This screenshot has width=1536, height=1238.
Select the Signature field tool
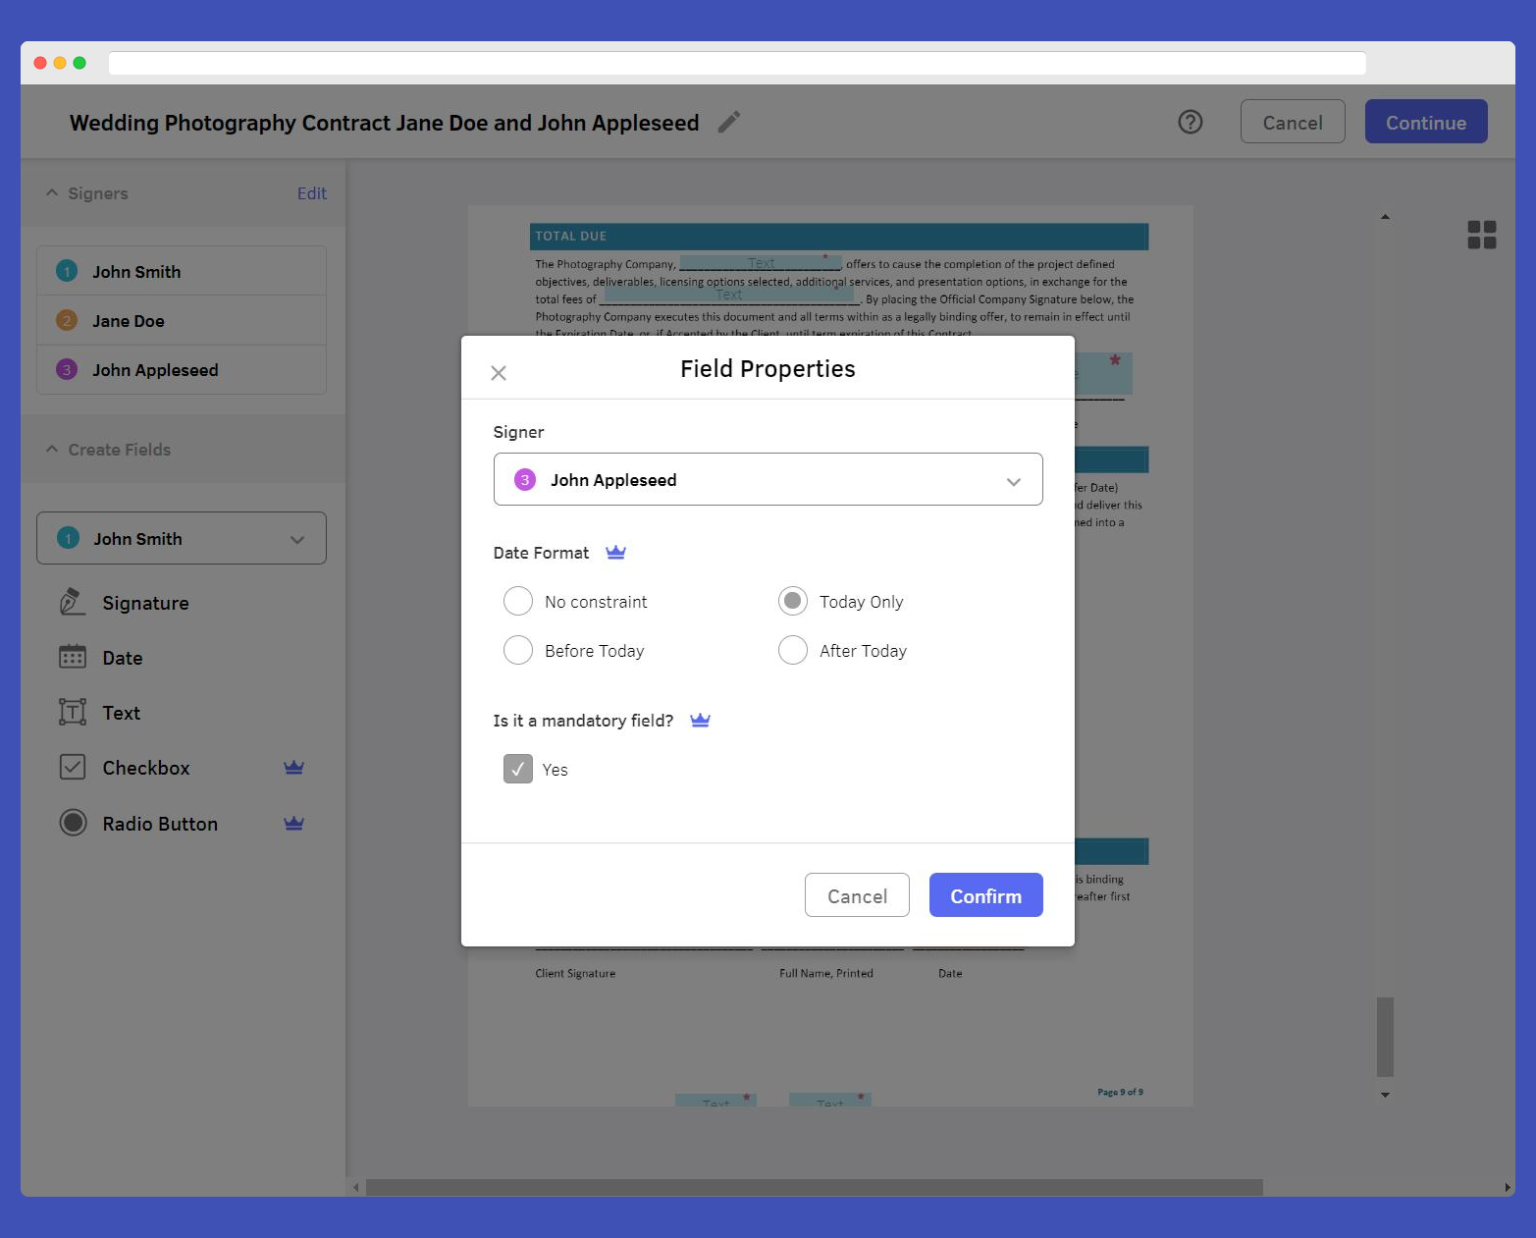(x=145, y=602)
